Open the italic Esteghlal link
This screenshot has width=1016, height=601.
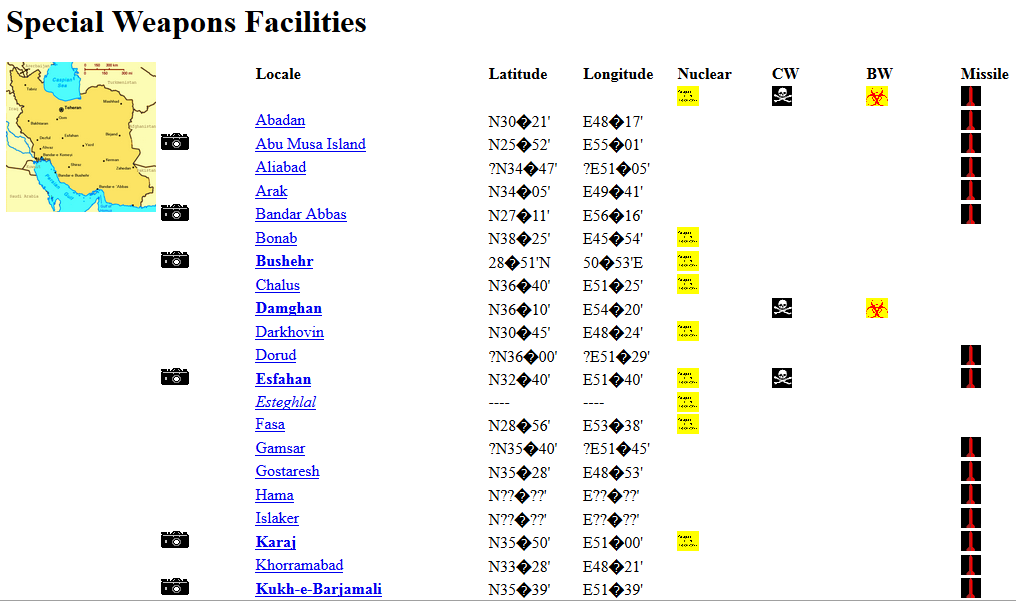[x=285, y=402]
